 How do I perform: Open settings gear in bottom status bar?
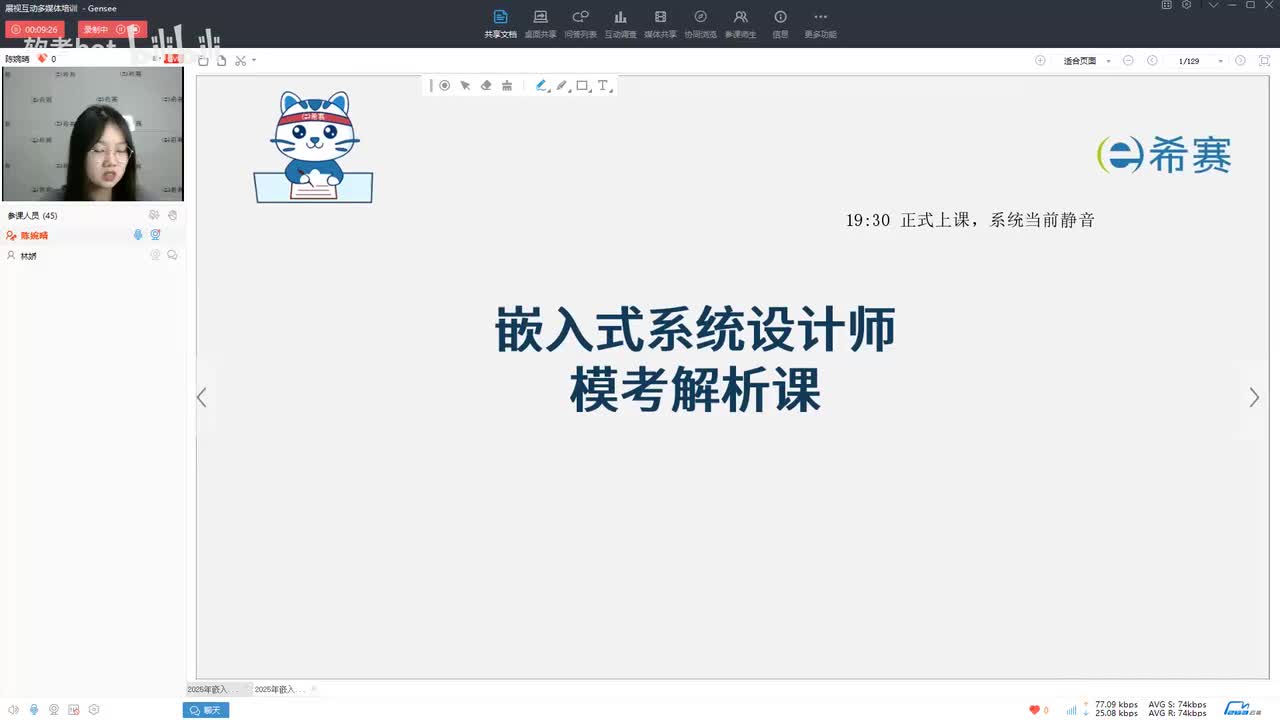click(x=94, y=710)
